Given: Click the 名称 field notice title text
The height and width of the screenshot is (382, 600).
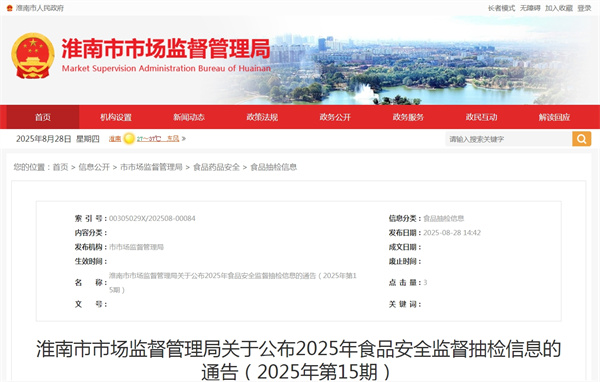Looking at the screenshot, I should tap(233, 282).
